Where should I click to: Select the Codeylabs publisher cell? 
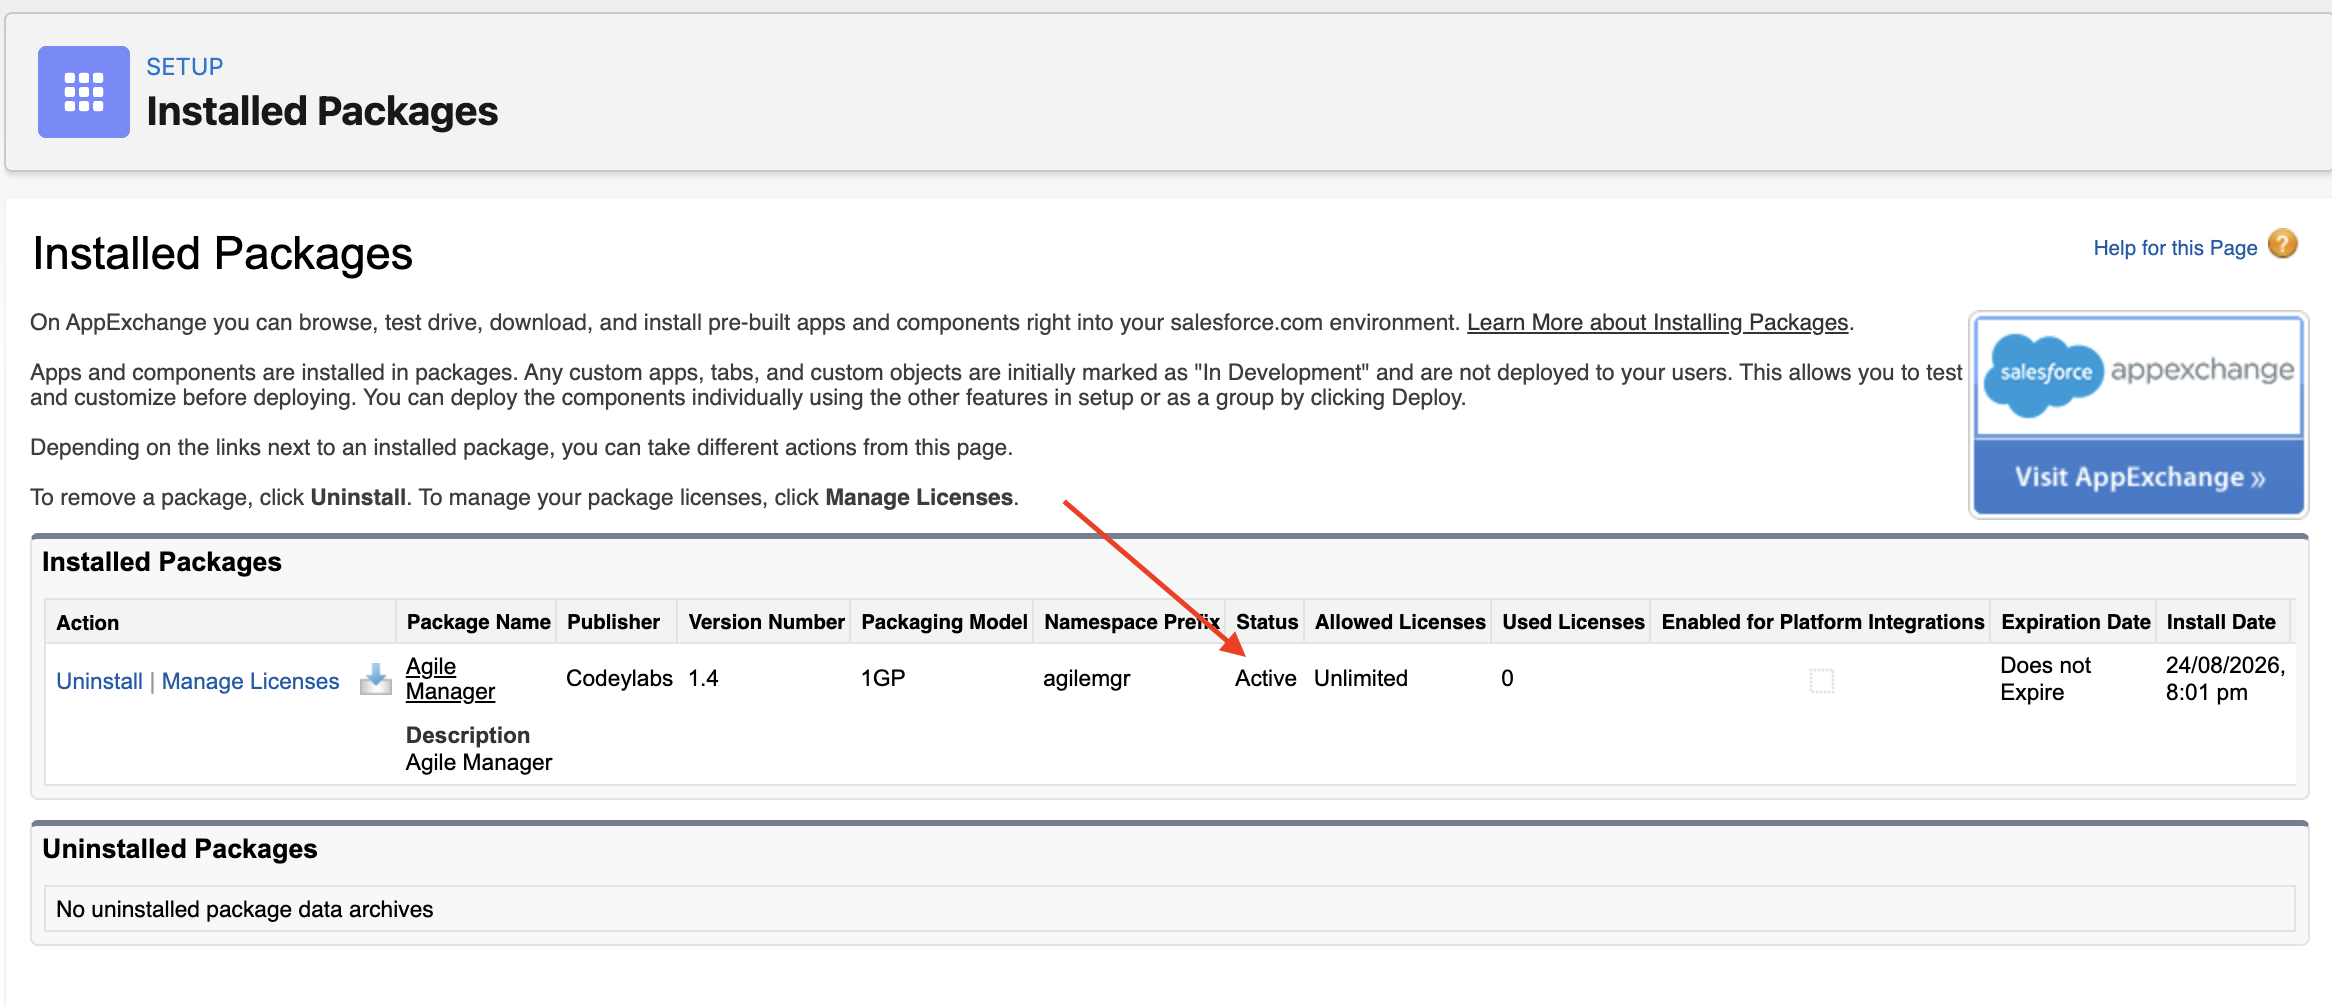(619, 678)
